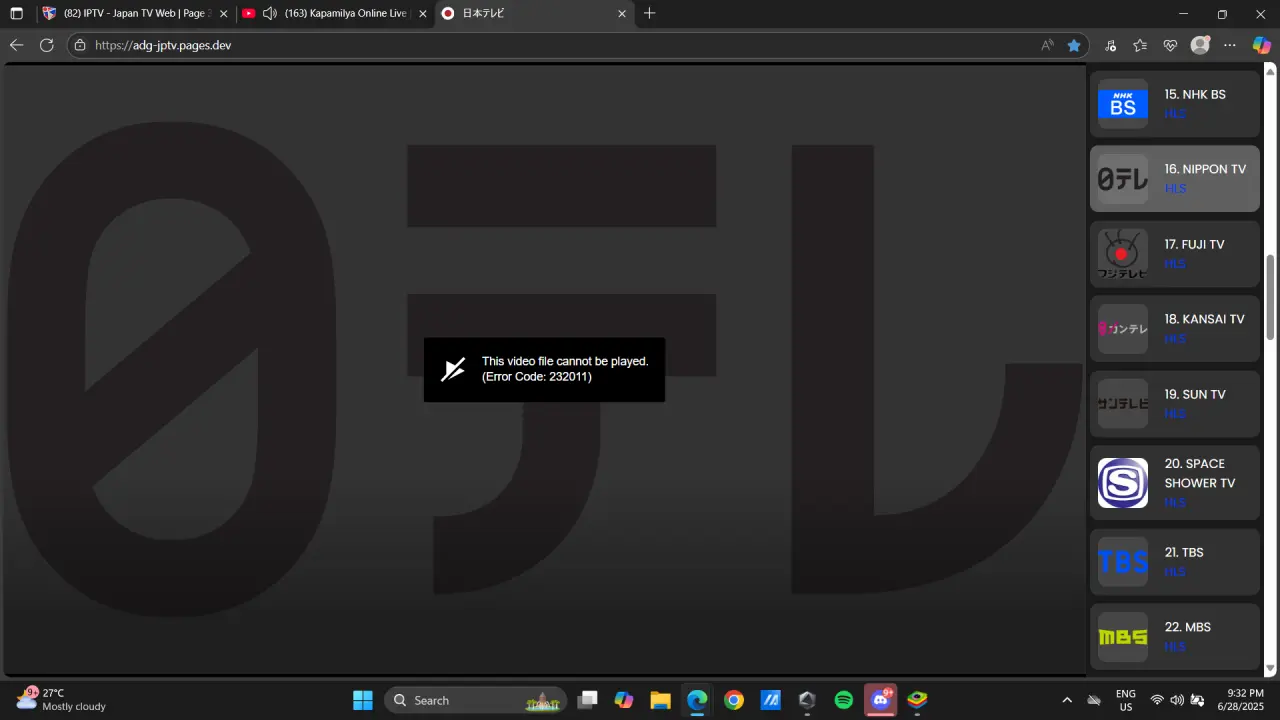Image resolution: width=1280 pixels, height=720 pixels.
Task: Open the Edge profile avatar
Action: pos(1200,45)
